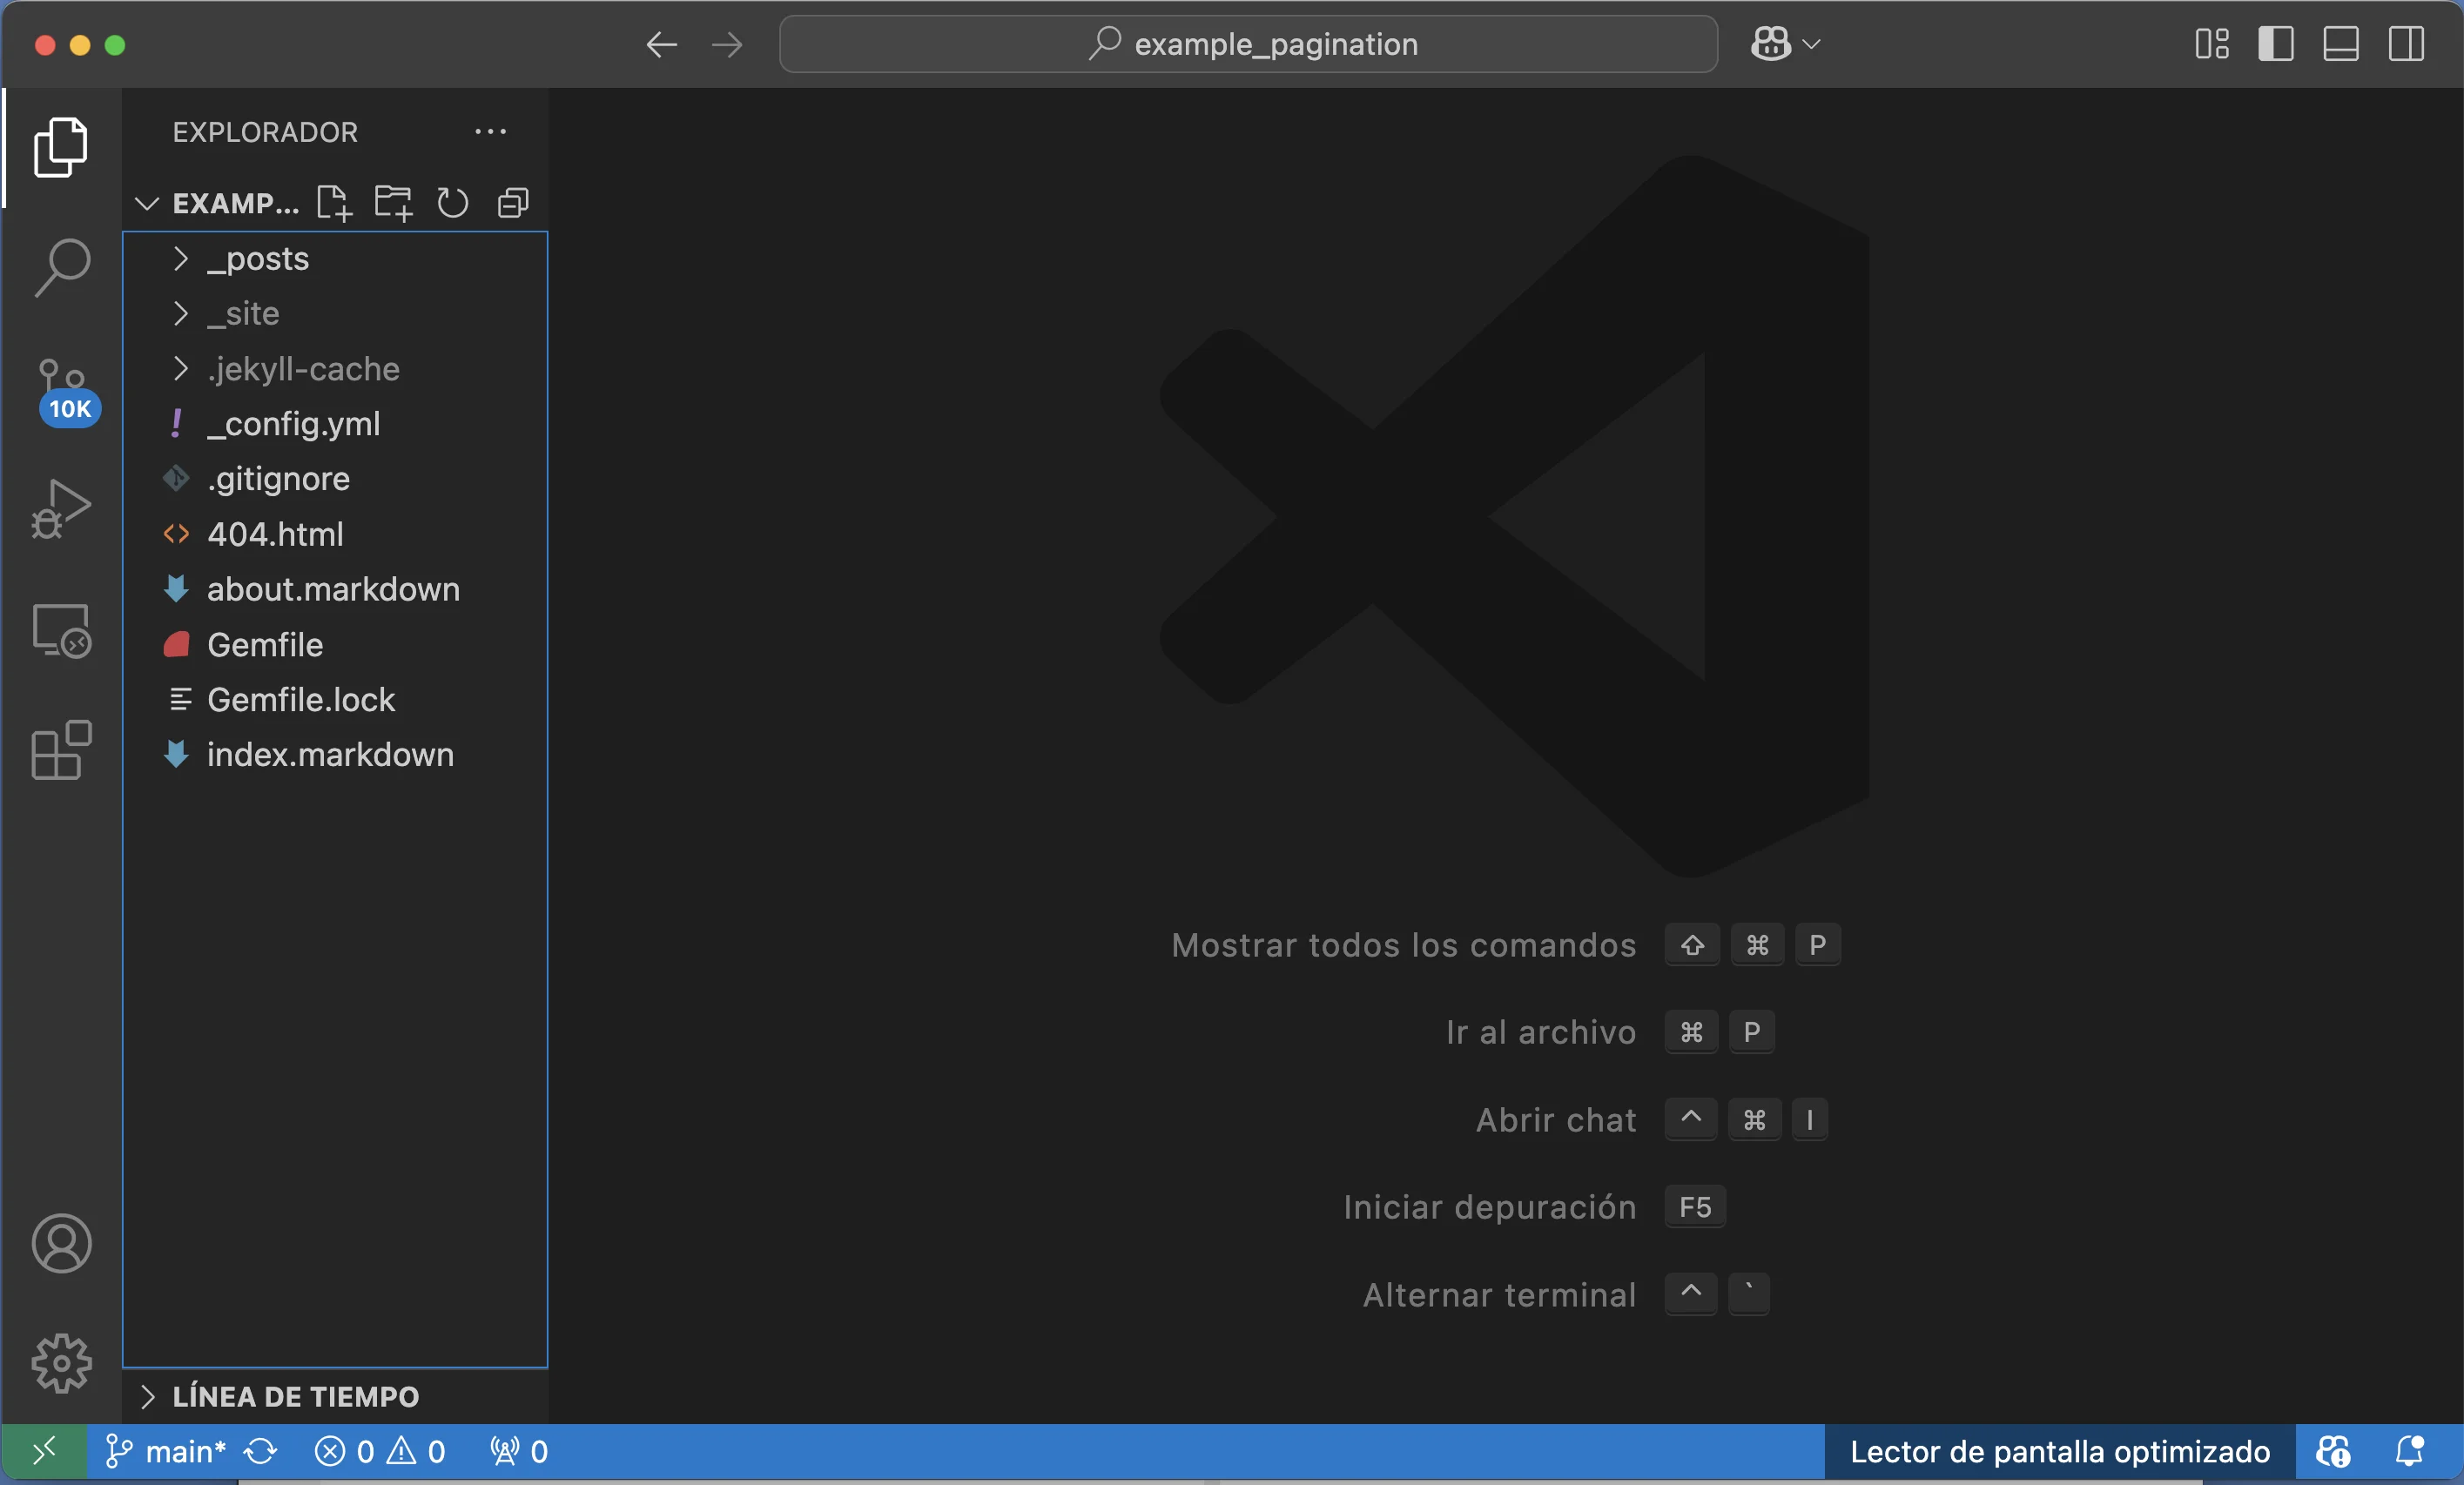The image size is (2464, 1485).
Task: Toggle the bottom panel visibility
Action: 2341,44
